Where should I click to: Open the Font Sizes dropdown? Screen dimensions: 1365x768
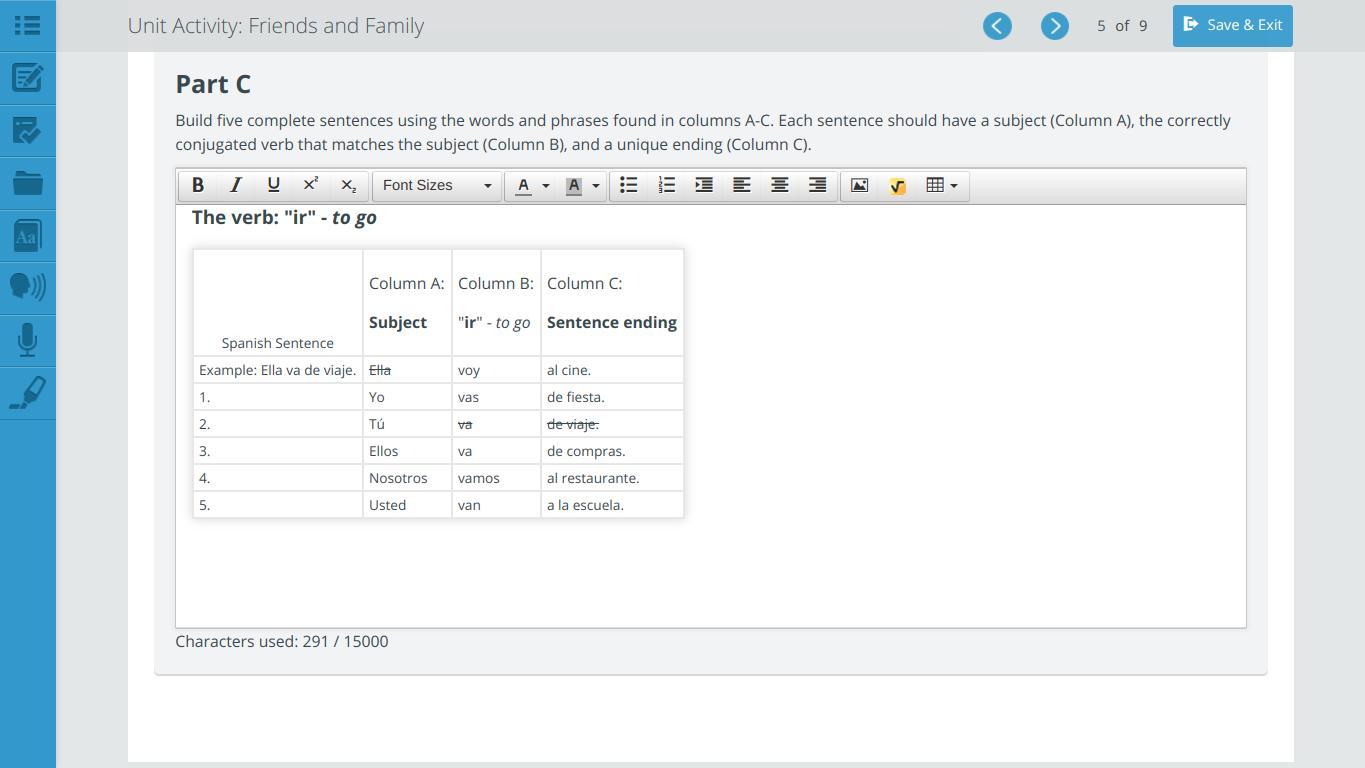[437, 185]
